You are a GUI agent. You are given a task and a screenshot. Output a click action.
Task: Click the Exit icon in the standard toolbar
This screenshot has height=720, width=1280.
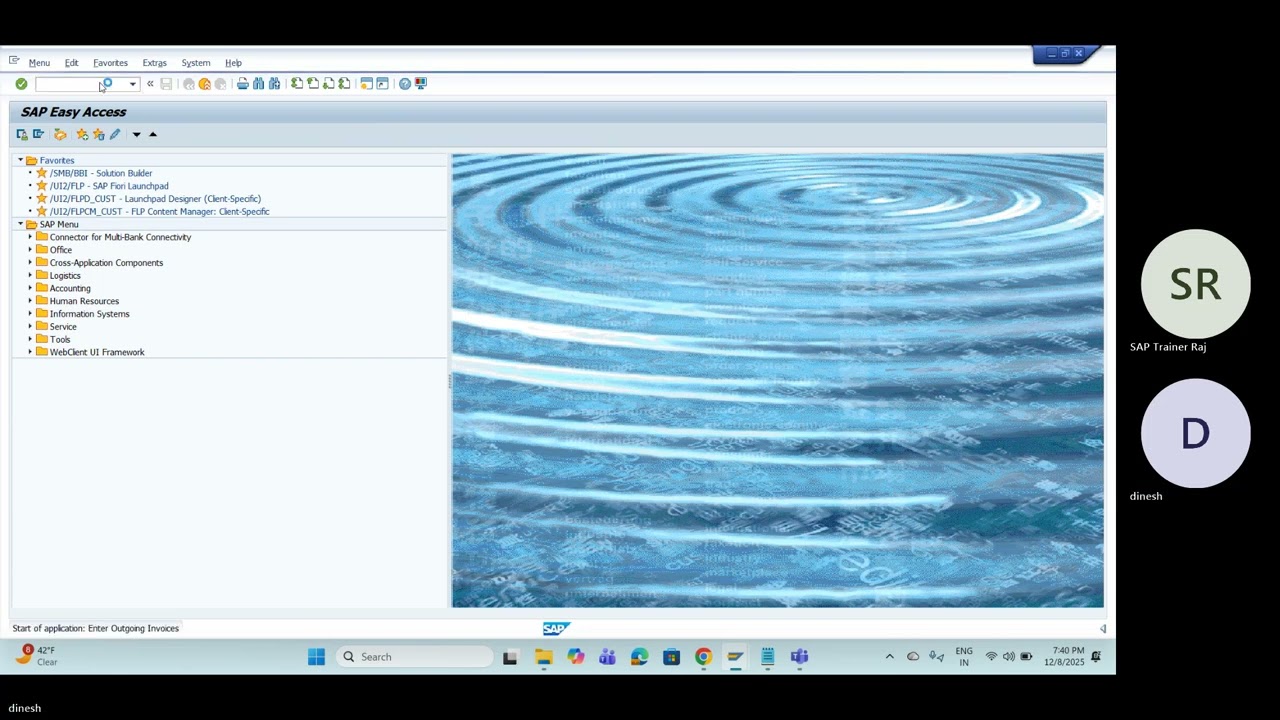205,84
